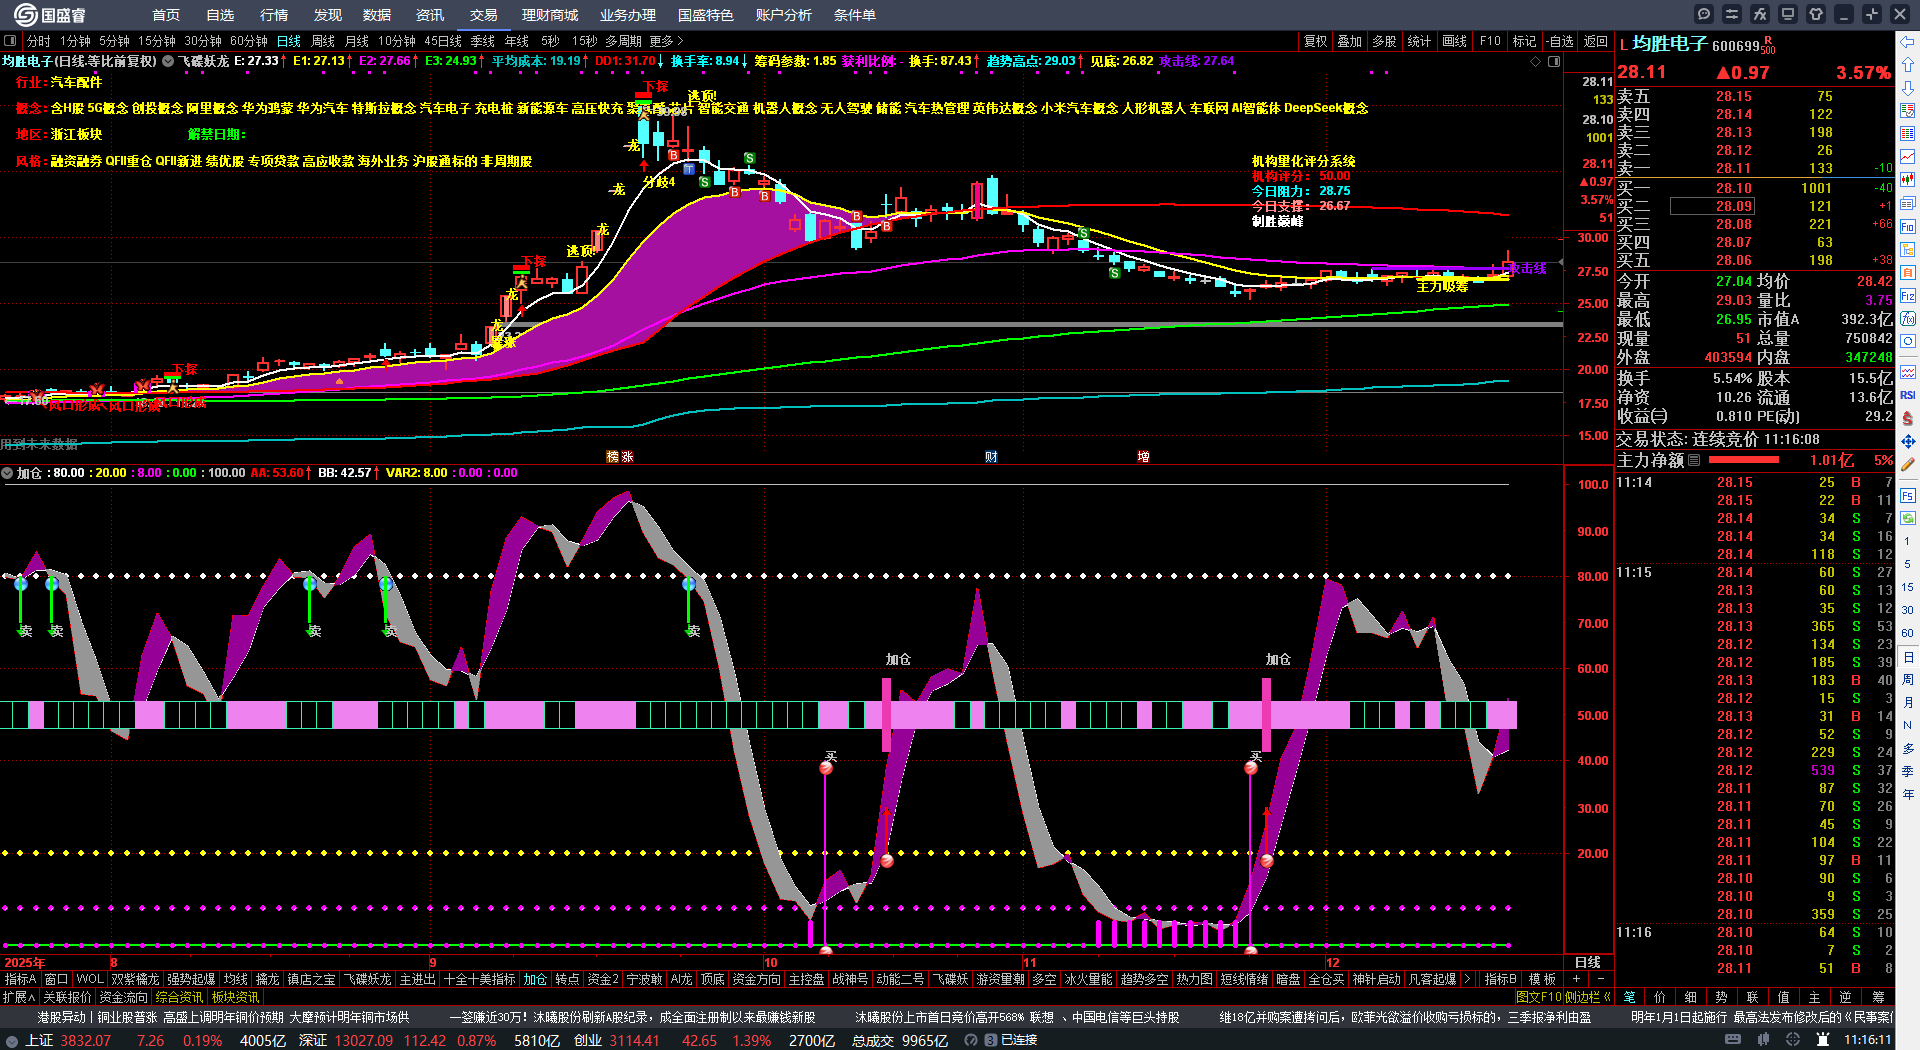1920x1050 pixels.
Task: Click the back arrow in right sidebar
Action: coord(1908,42)
